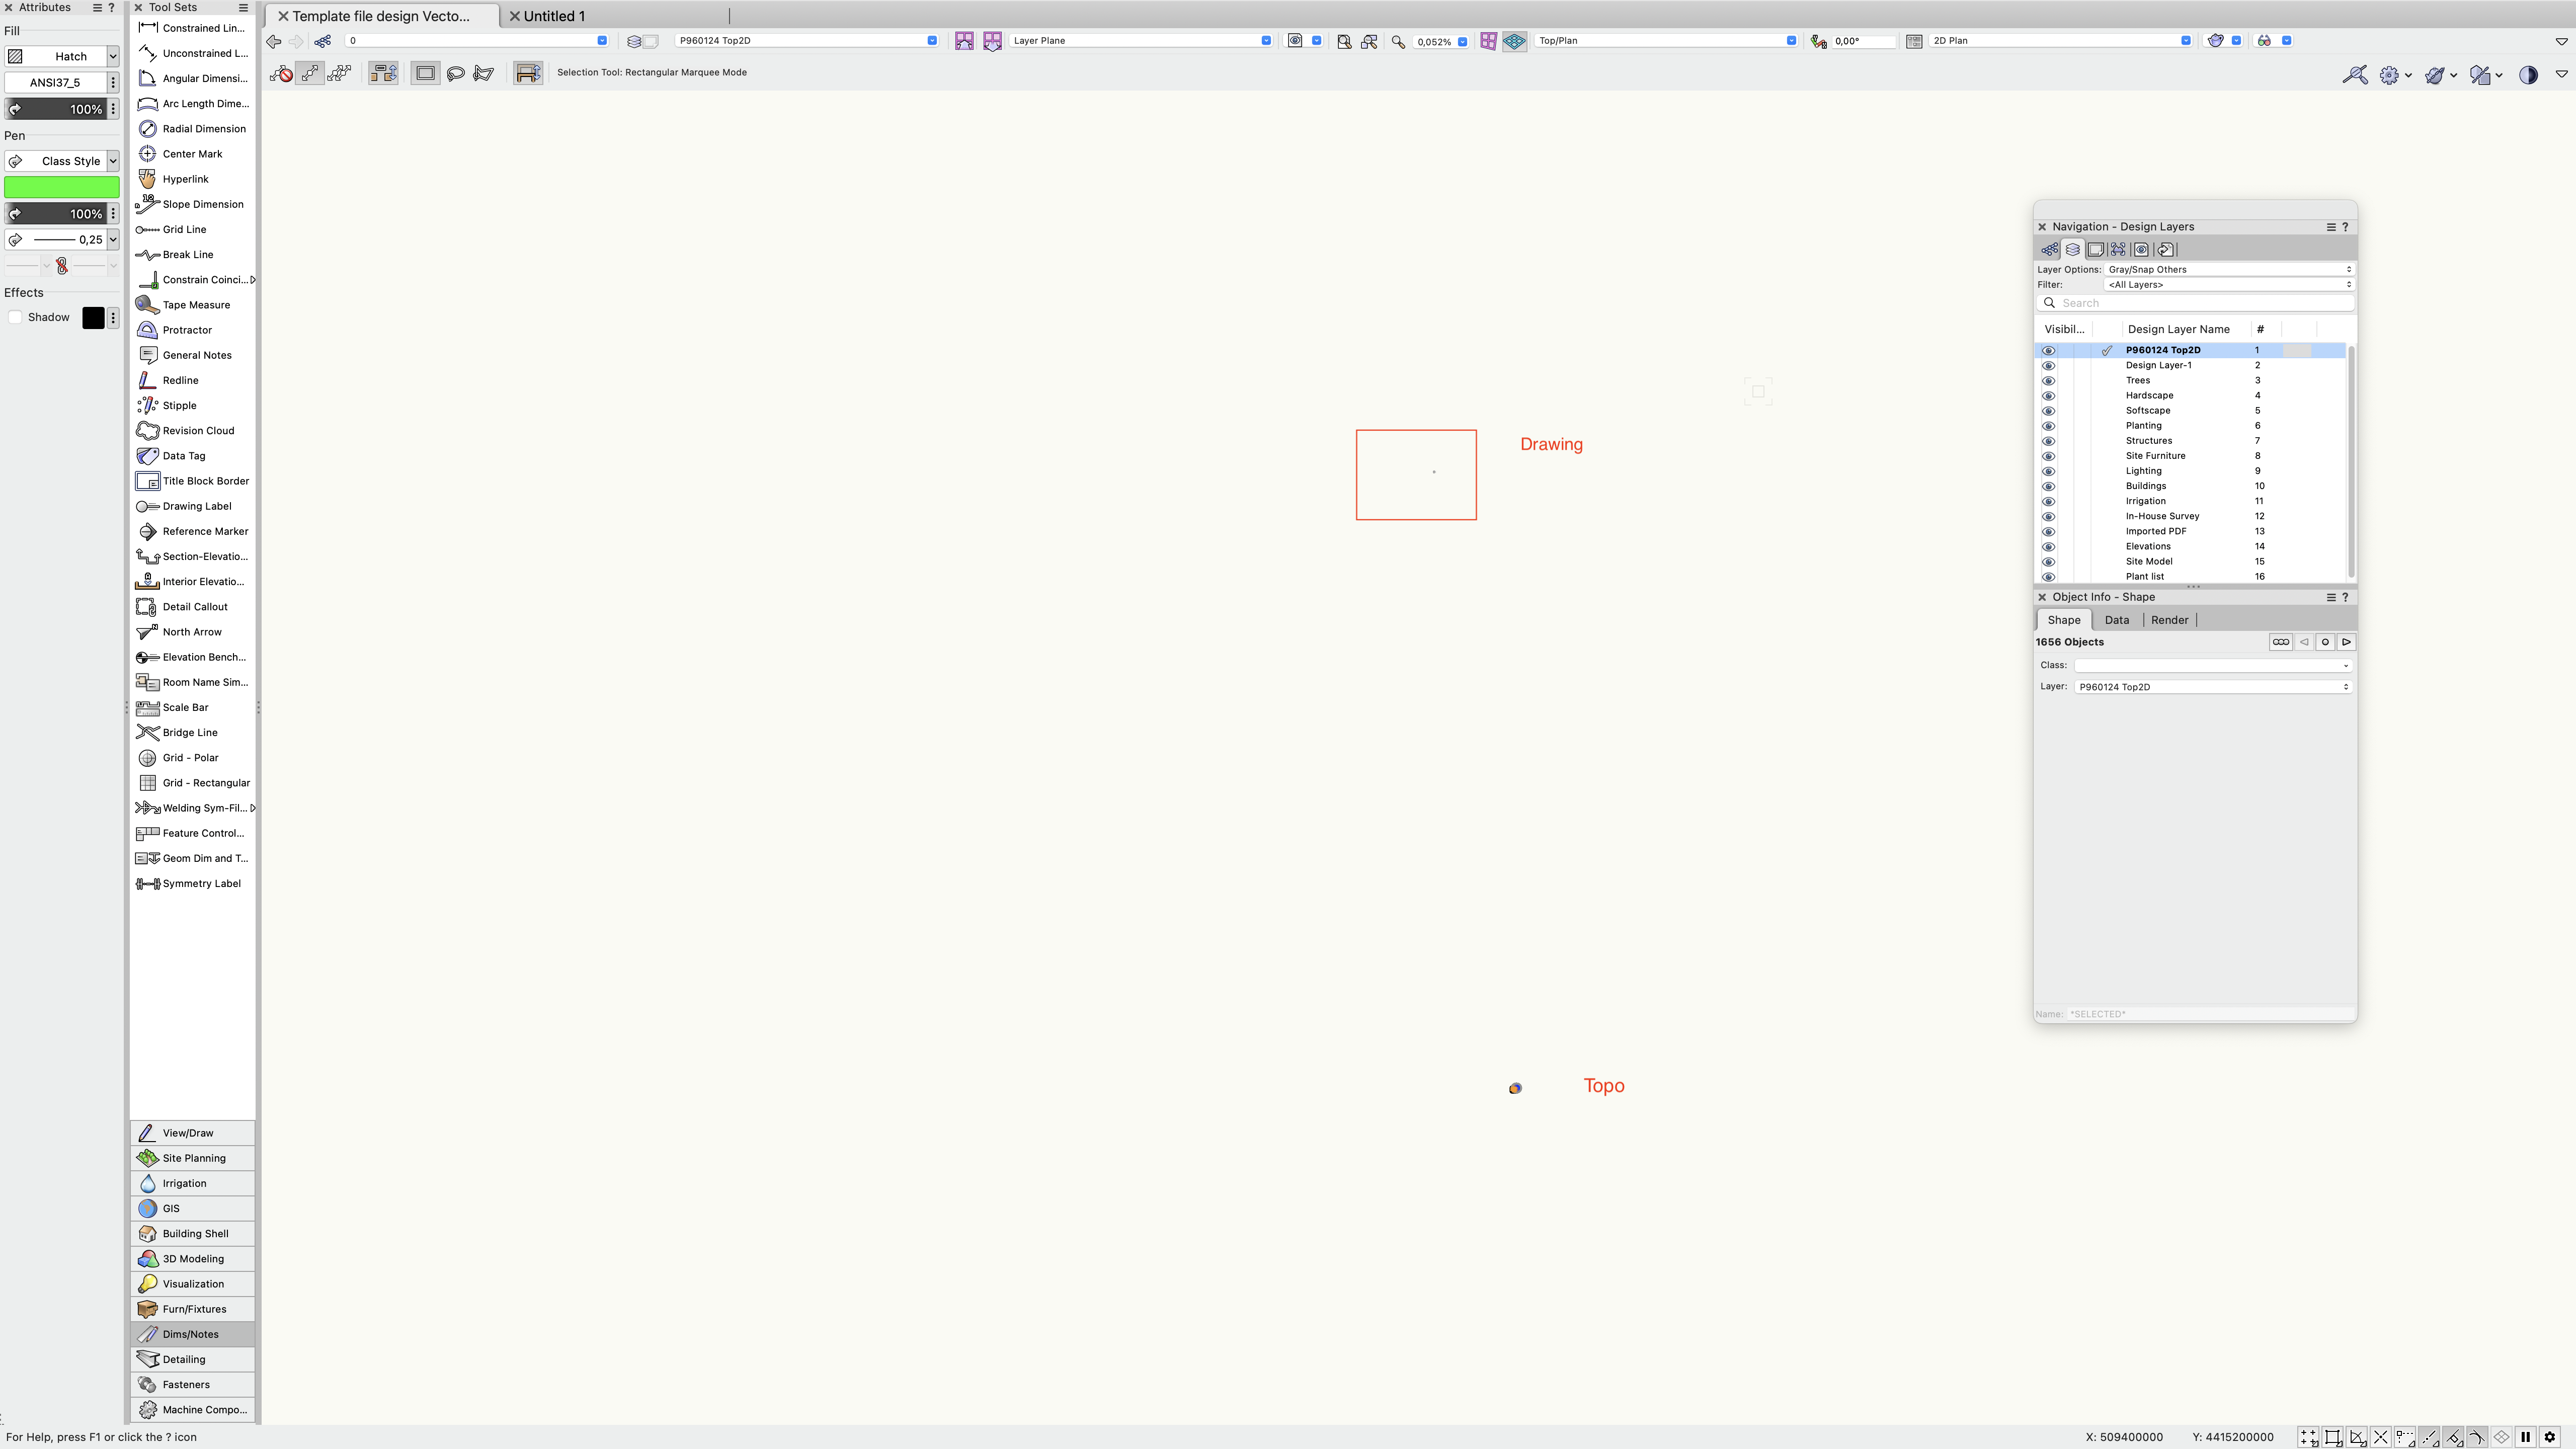Open the Site Planning tool set
The width and height of the screenshot is (2576, 1449).
(193, 1158)
